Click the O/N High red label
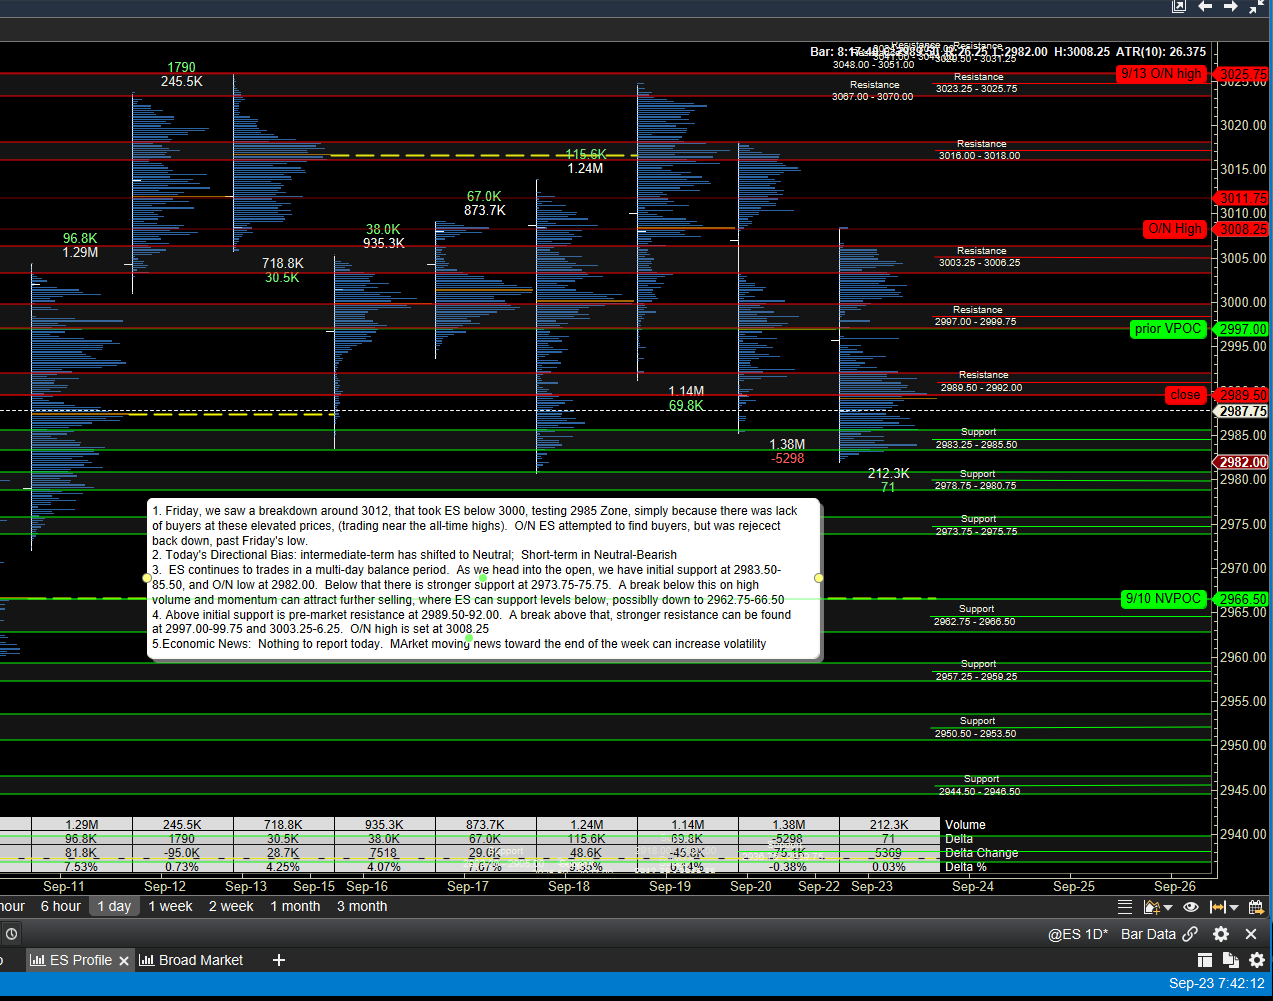This screenshot has height=1001, width=1273. pos(1175,229)
